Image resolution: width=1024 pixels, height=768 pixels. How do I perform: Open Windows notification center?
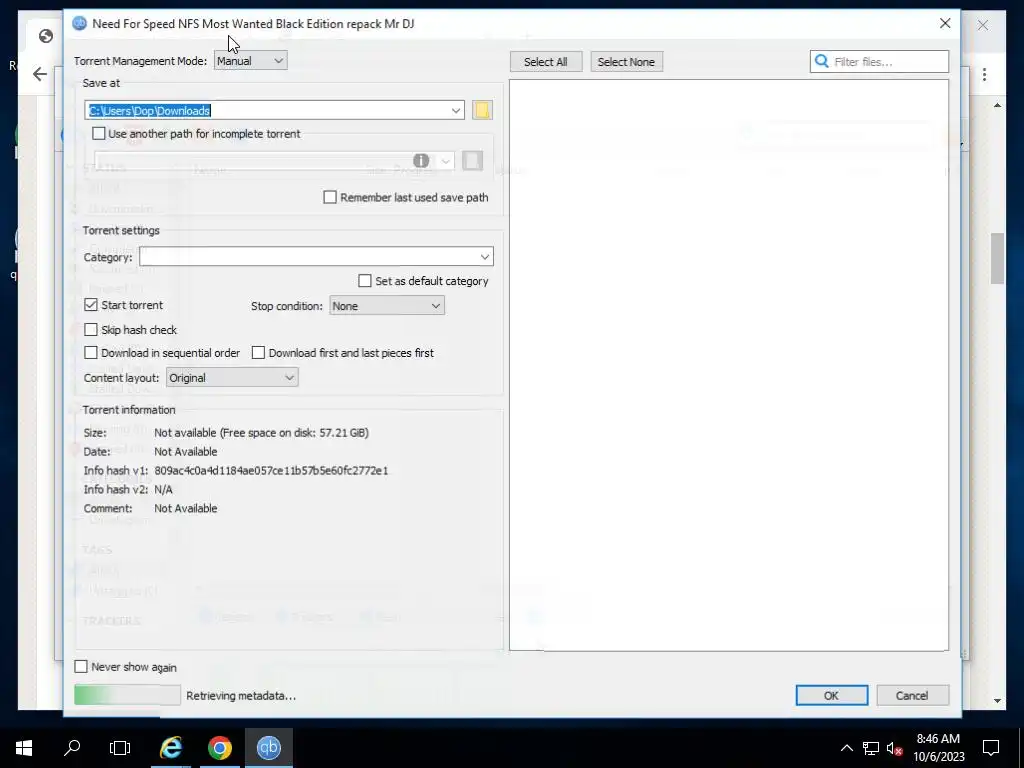tap(991, 748)
